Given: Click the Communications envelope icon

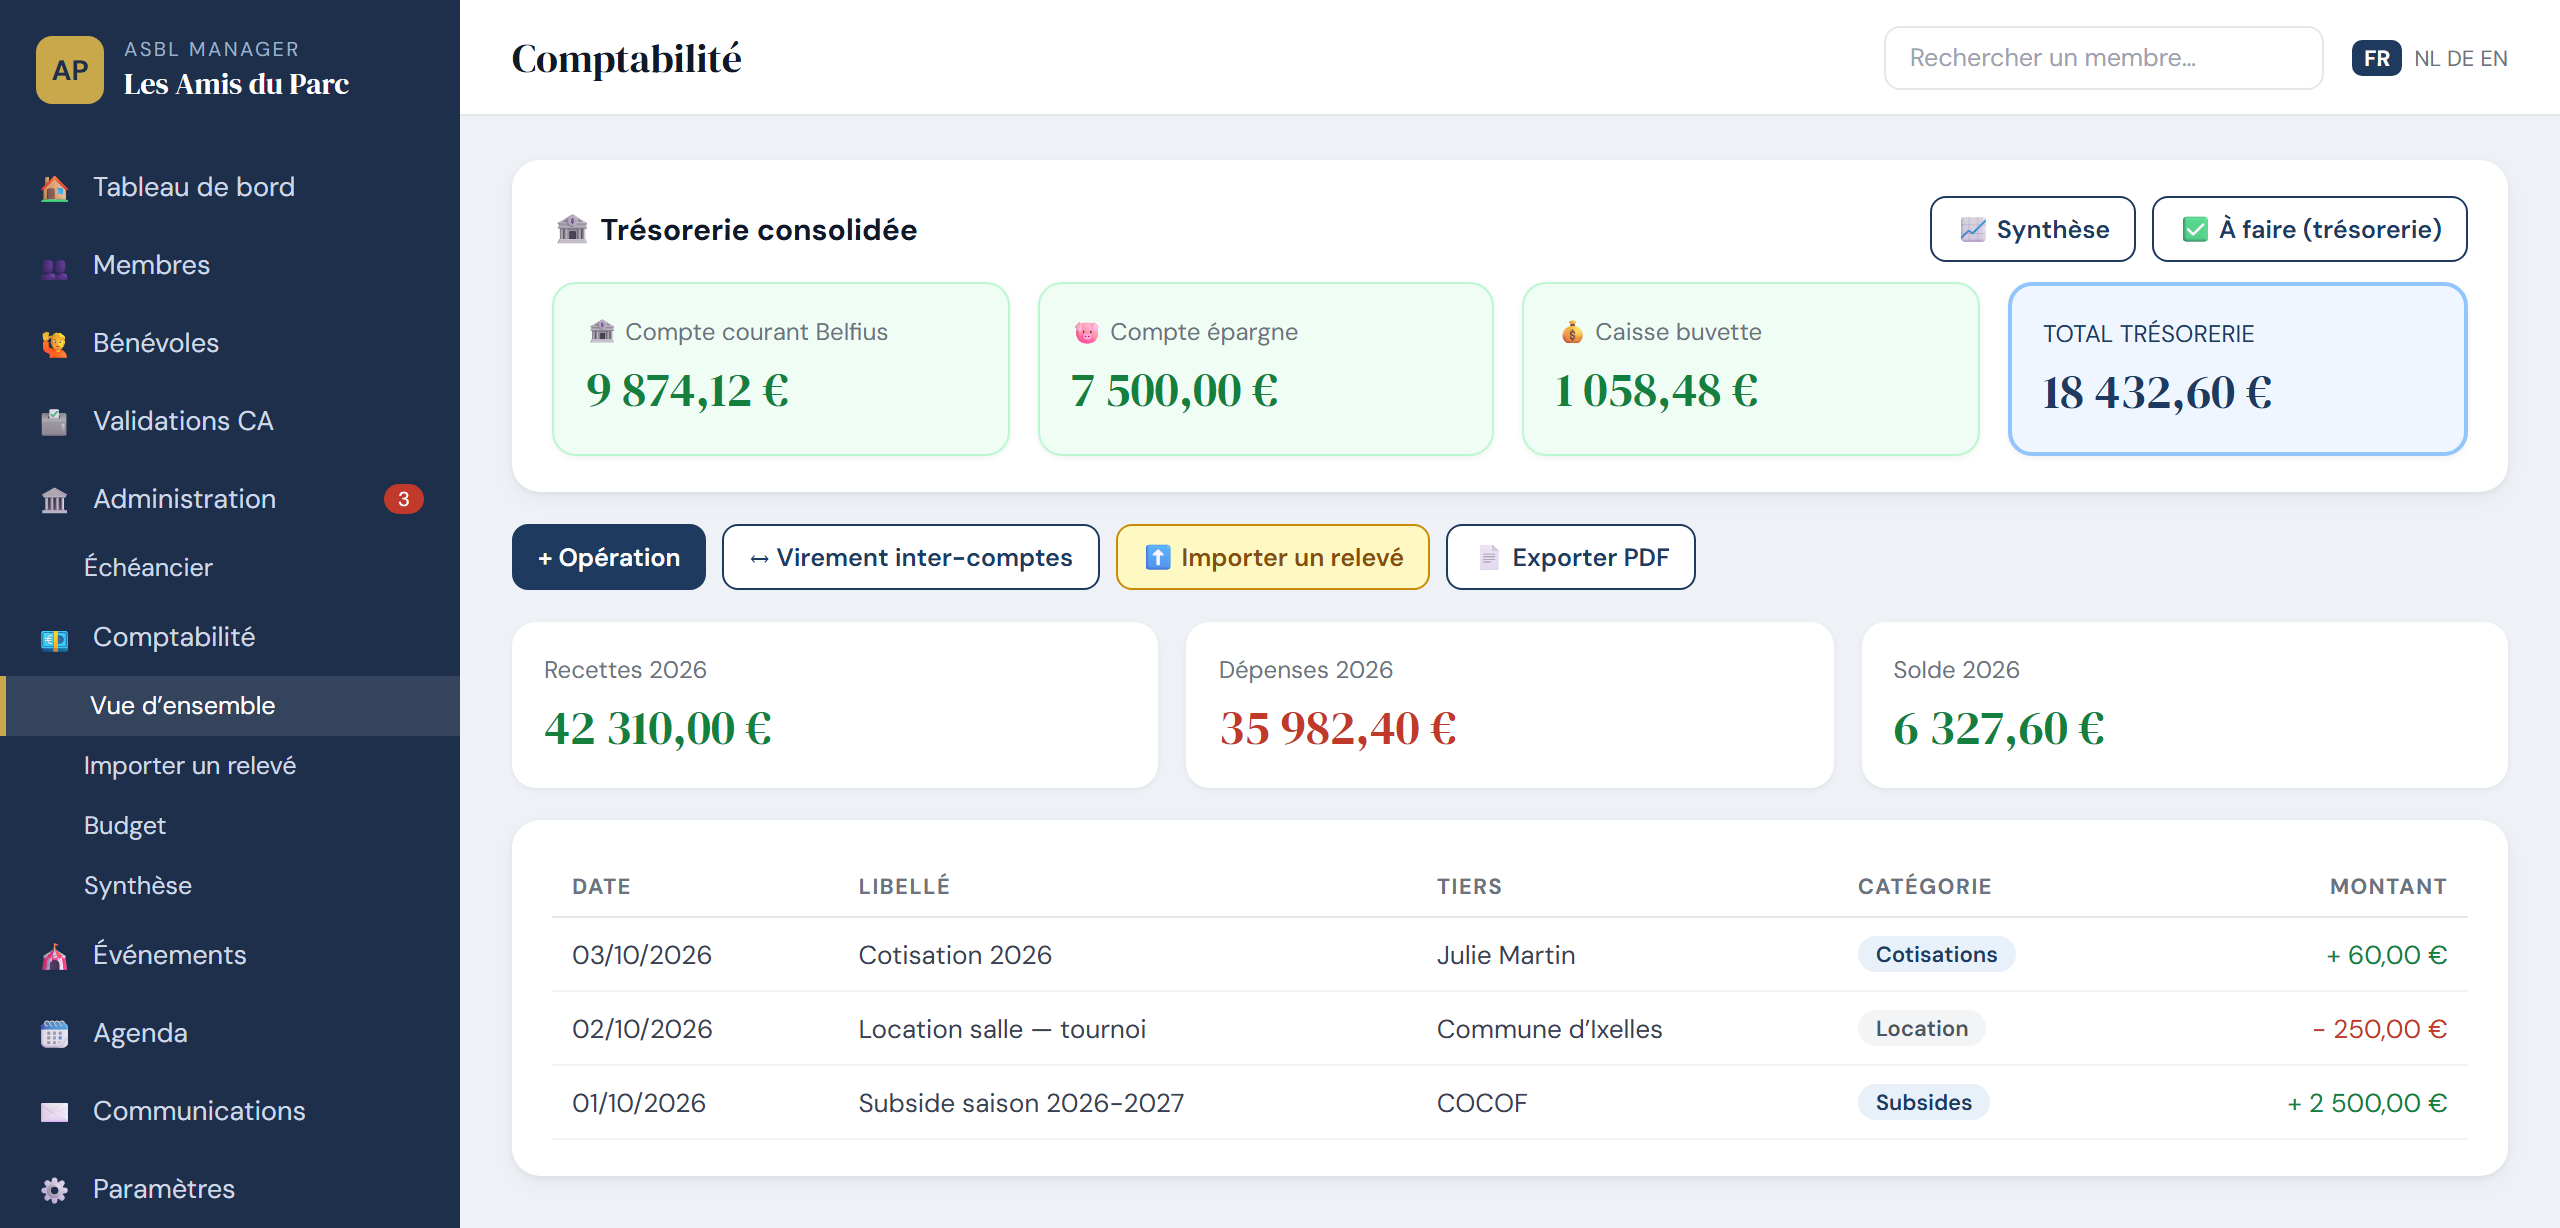Looking at the screenshot, I should [x=55, y=1112].
